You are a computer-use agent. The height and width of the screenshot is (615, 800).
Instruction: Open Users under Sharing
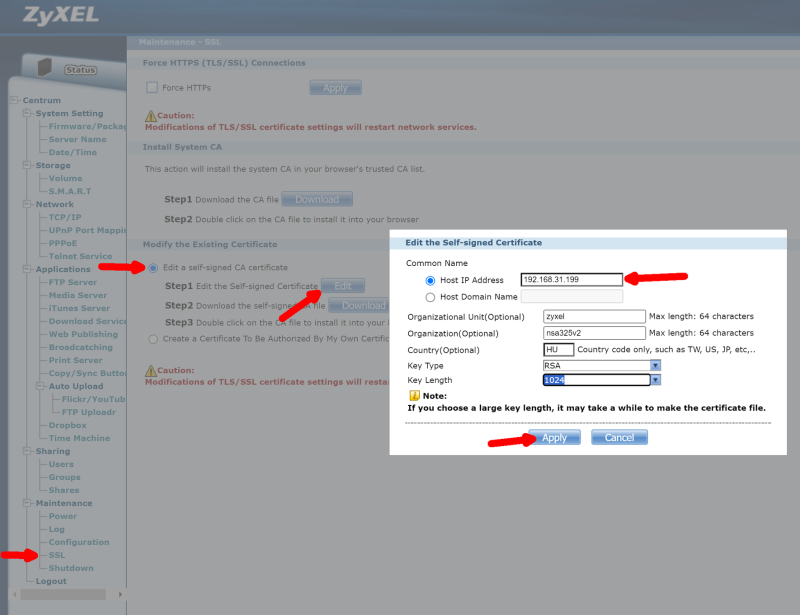click(x=61, y=464)
